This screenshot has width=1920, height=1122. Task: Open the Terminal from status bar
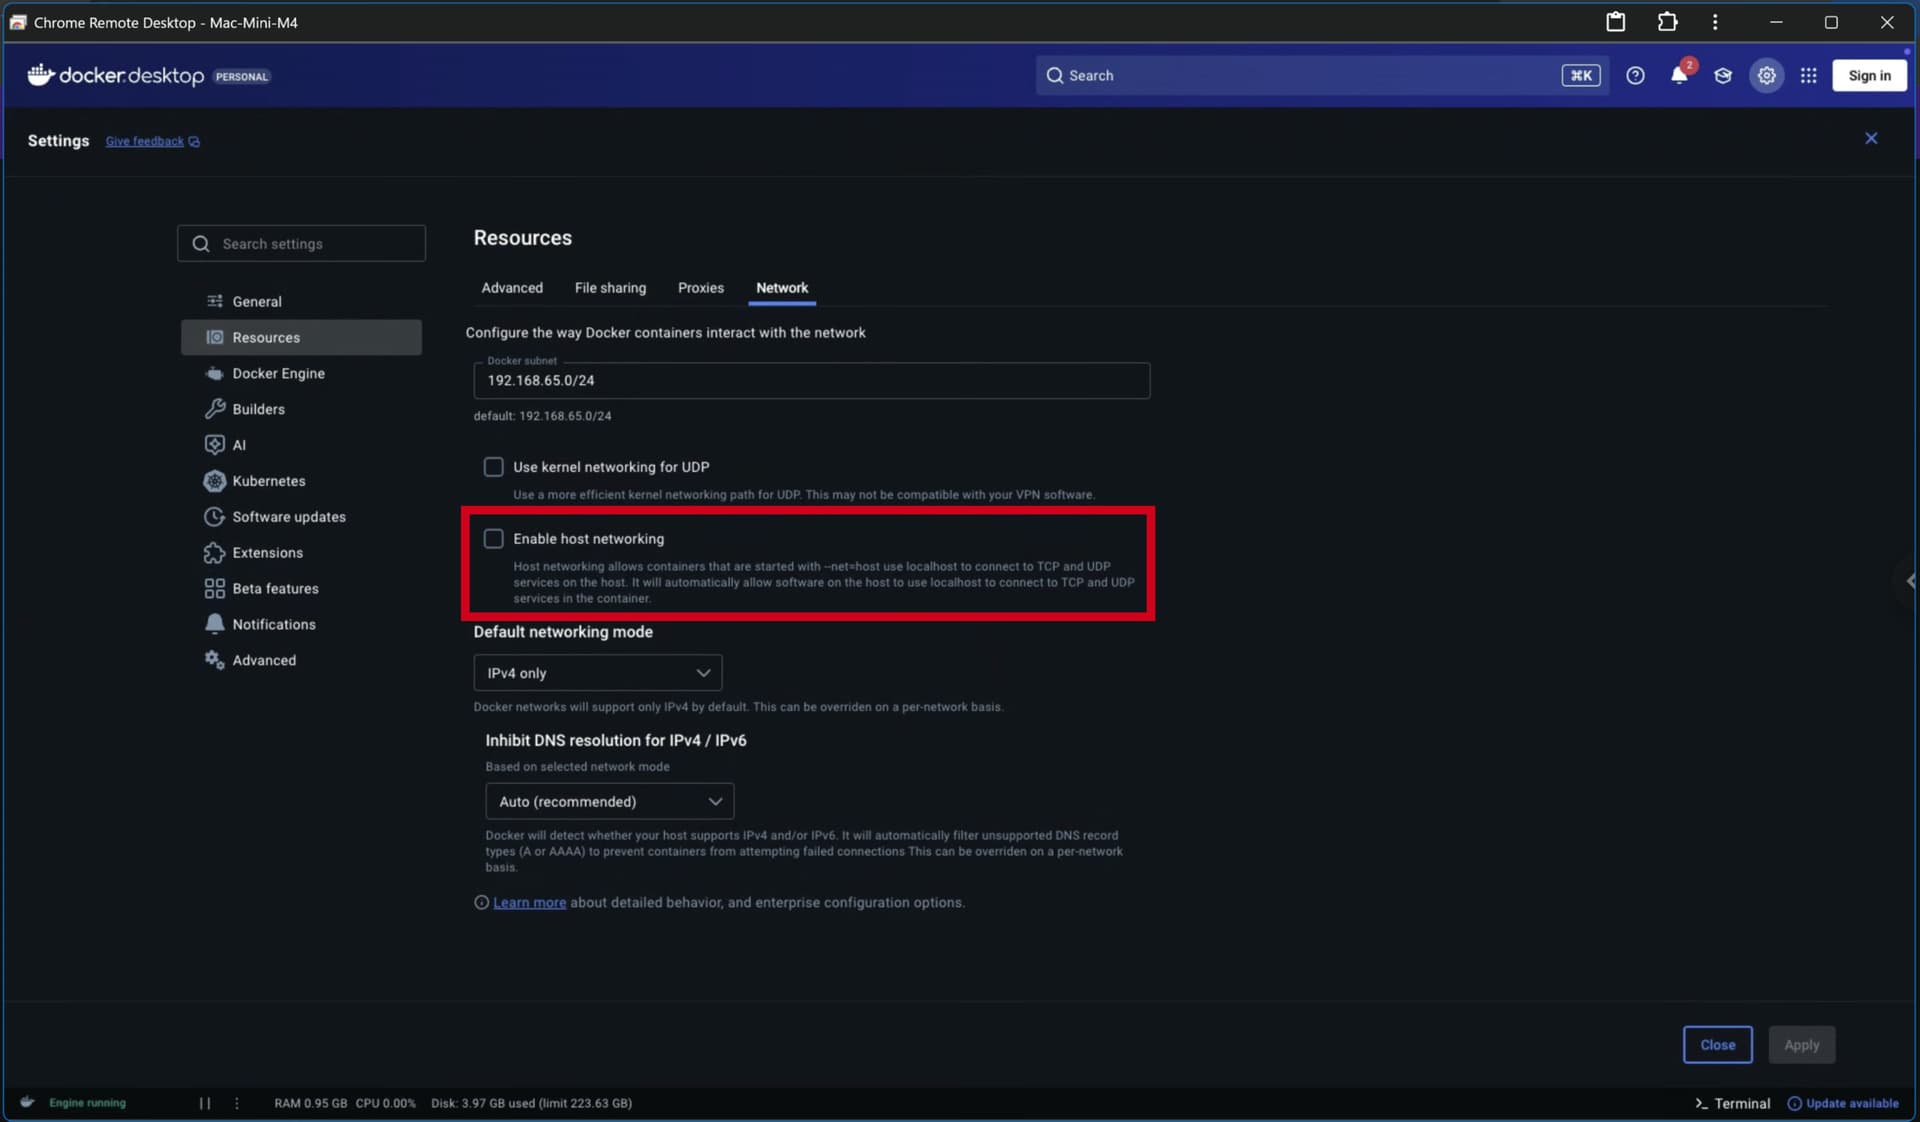[1732, 1103]
